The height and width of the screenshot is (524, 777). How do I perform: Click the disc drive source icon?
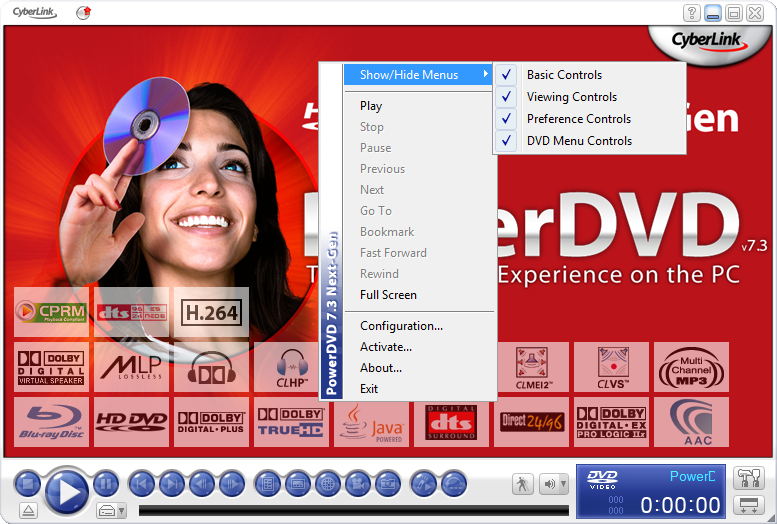[107, 510]
